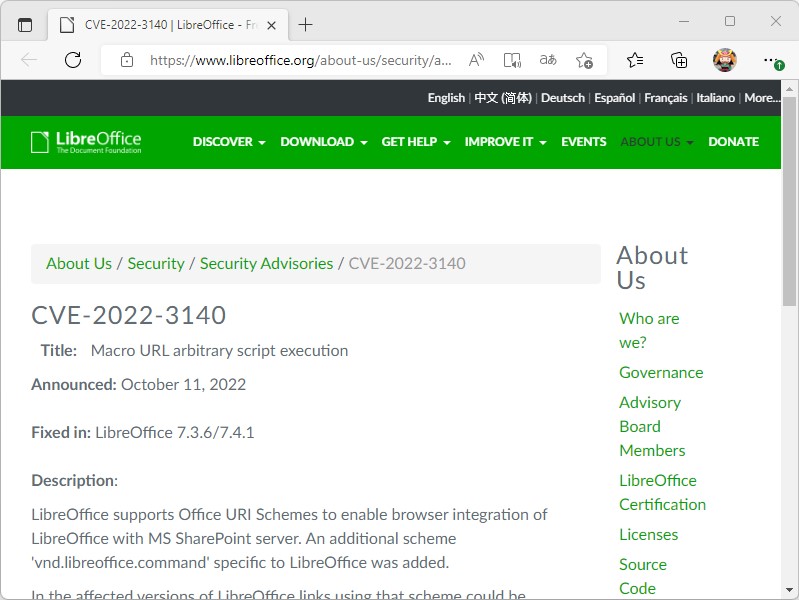This screenshot has height=600, width=799.
Task: Switch site language to English
Action: coord(446,98)
